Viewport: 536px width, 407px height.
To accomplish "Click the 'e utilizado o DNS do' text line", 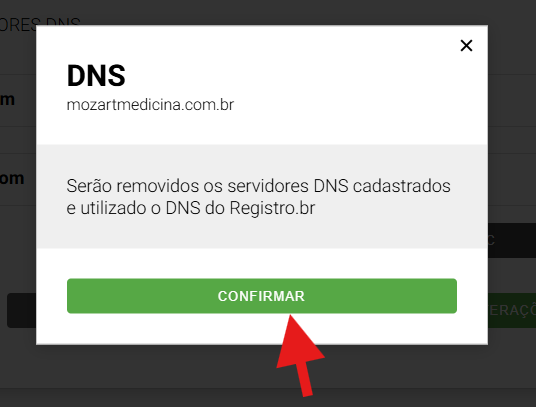I will click(147, 208).
